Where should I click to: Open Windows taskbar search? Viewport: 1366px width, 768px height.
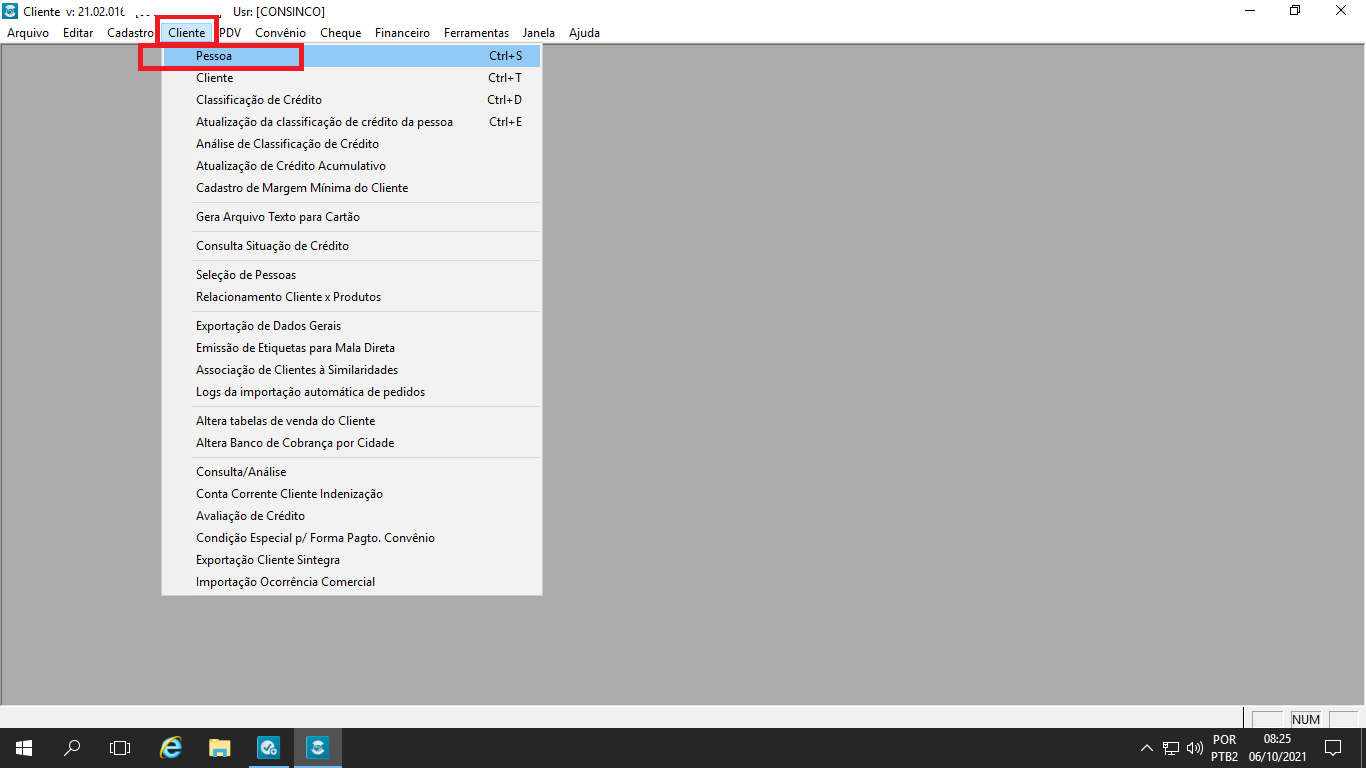click(x=73, y=747)
